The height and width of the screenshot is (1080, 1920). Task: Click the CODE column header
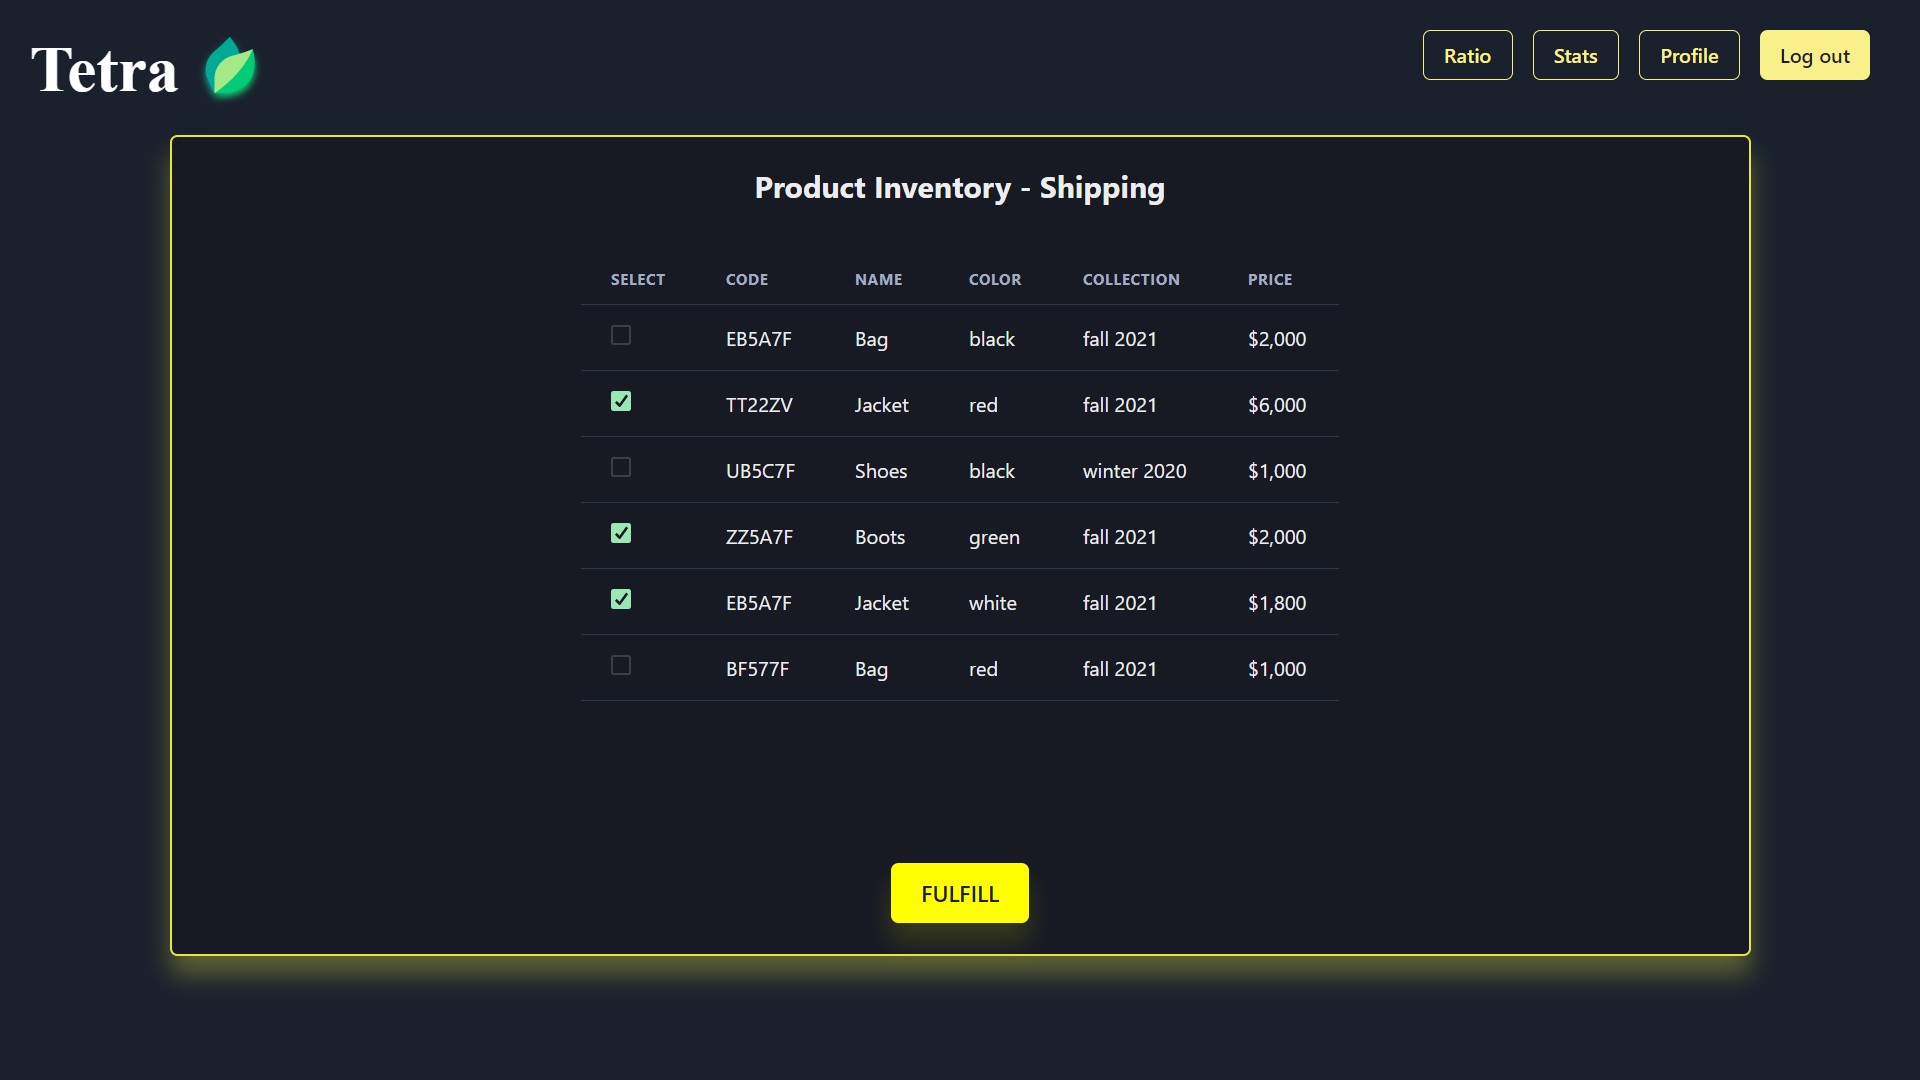point(747,280)
